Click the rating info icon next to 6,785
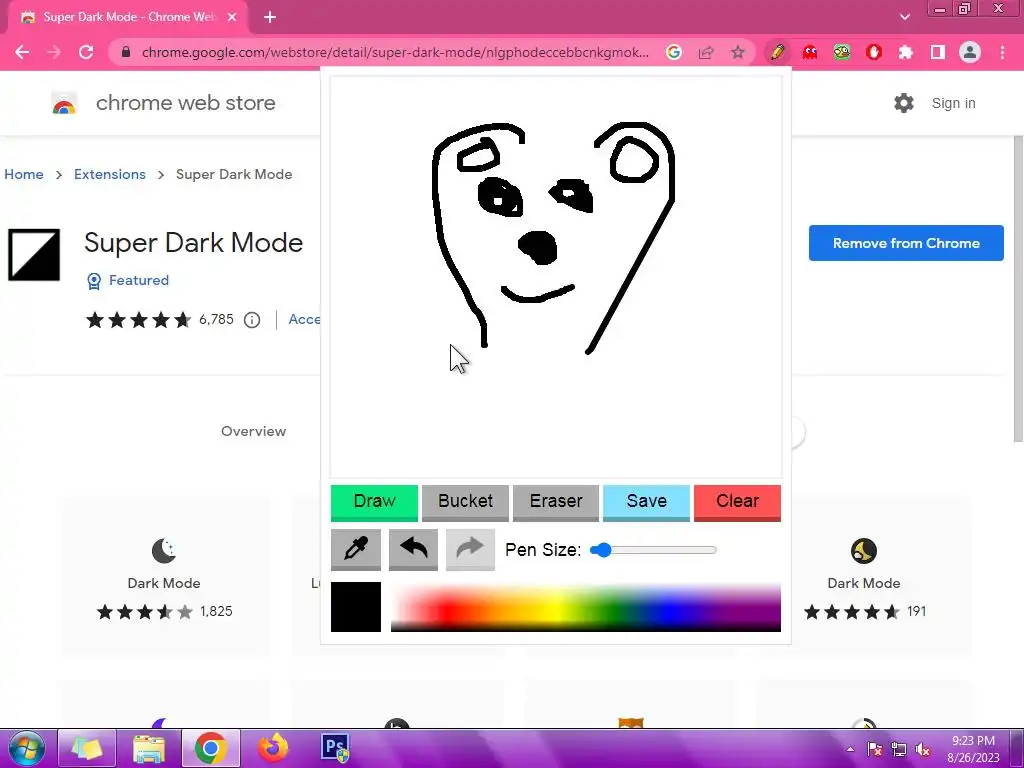1024x768 pixels. point(252,320)
